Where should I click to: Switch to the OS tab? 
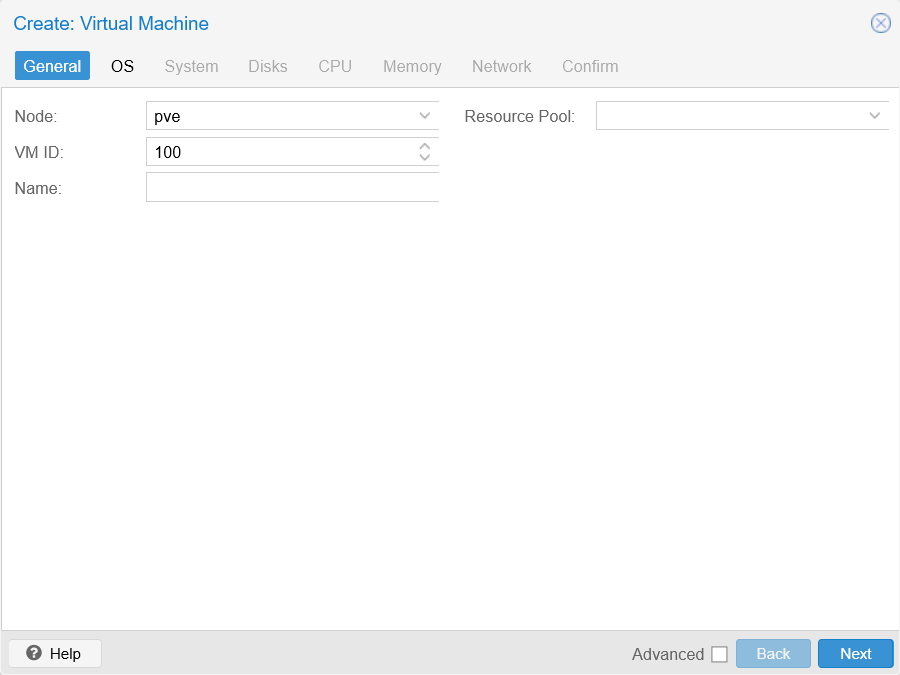tap(122, 66)
